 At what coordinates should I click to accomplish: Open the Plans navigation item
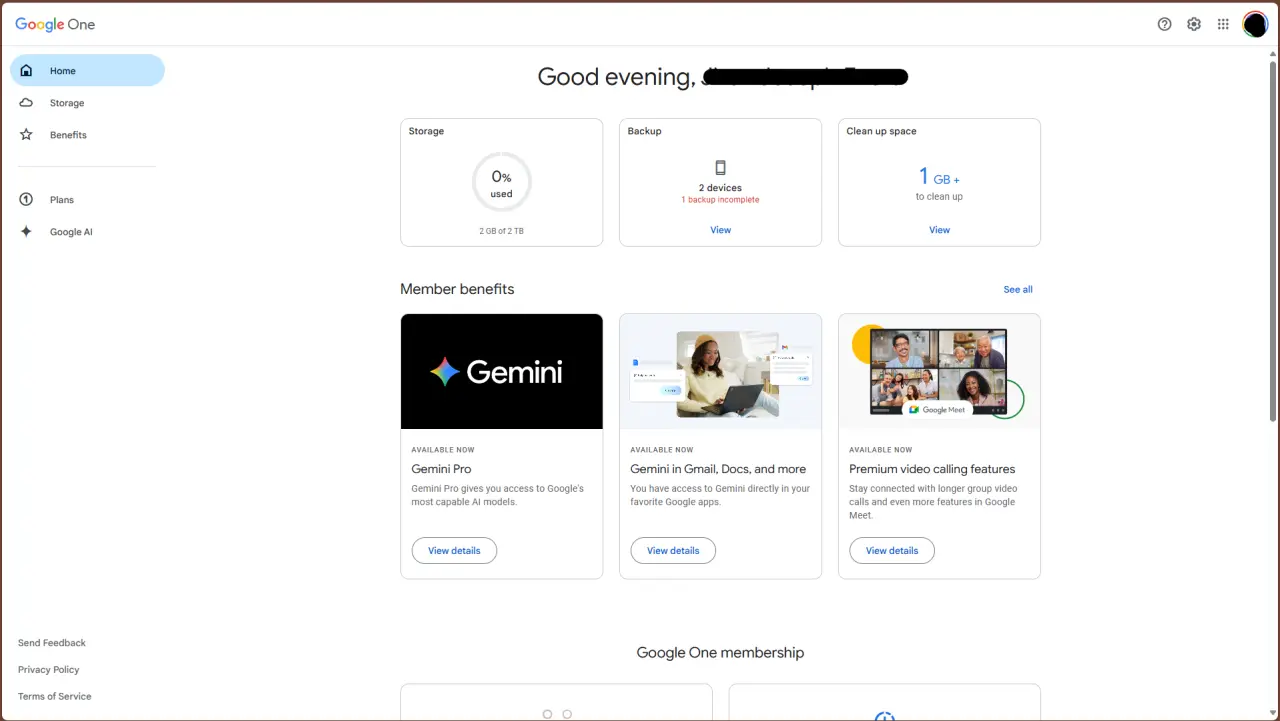pos(87,200)
